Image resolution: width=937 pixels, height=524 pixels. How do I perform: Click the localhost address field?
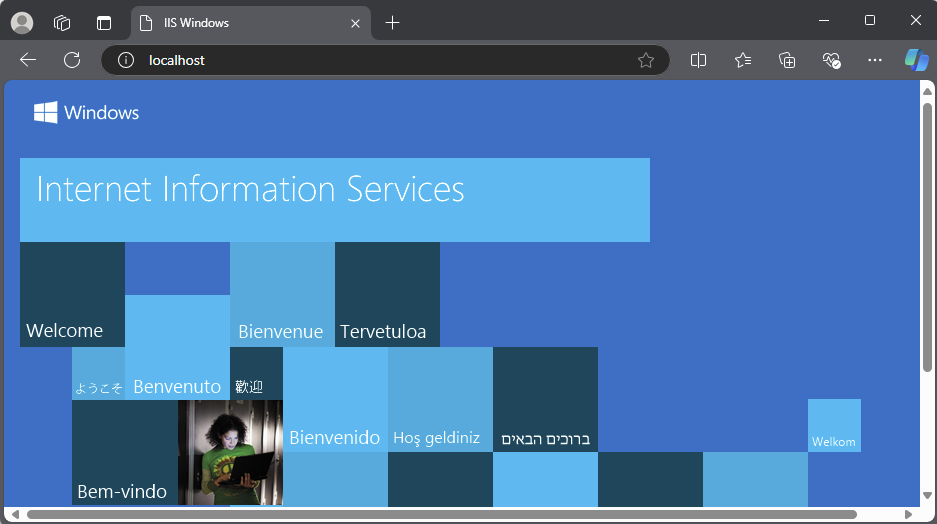point(385,60)
